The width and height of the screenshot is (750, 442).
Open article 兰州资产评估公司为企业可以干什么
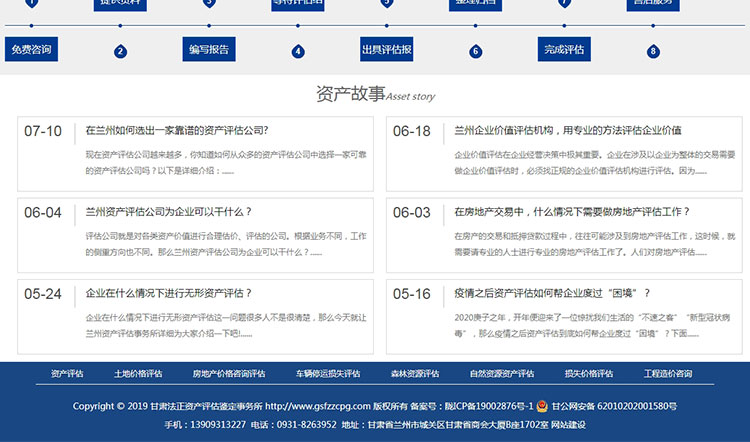pos(168,212)
